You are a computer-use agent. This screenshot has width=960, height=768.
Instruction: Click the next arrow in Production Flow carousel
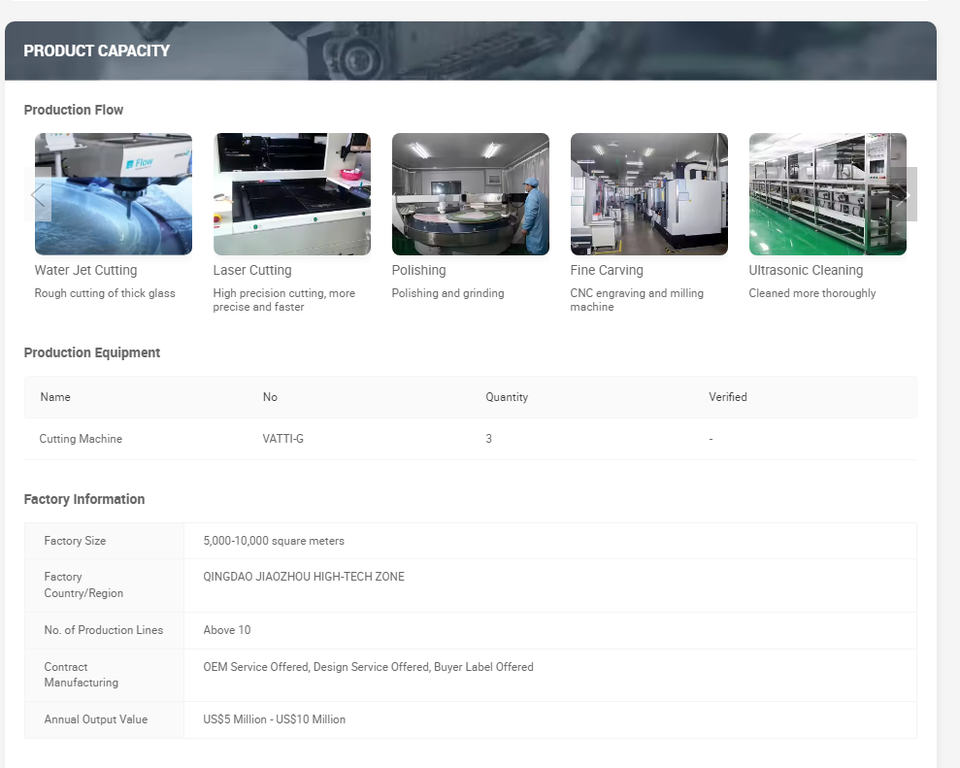903,195
